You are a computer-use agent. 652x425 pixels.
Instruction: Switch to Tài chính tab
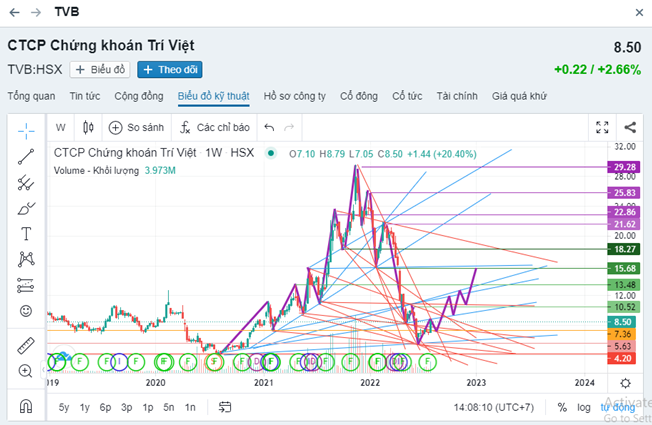pos(457,96)
